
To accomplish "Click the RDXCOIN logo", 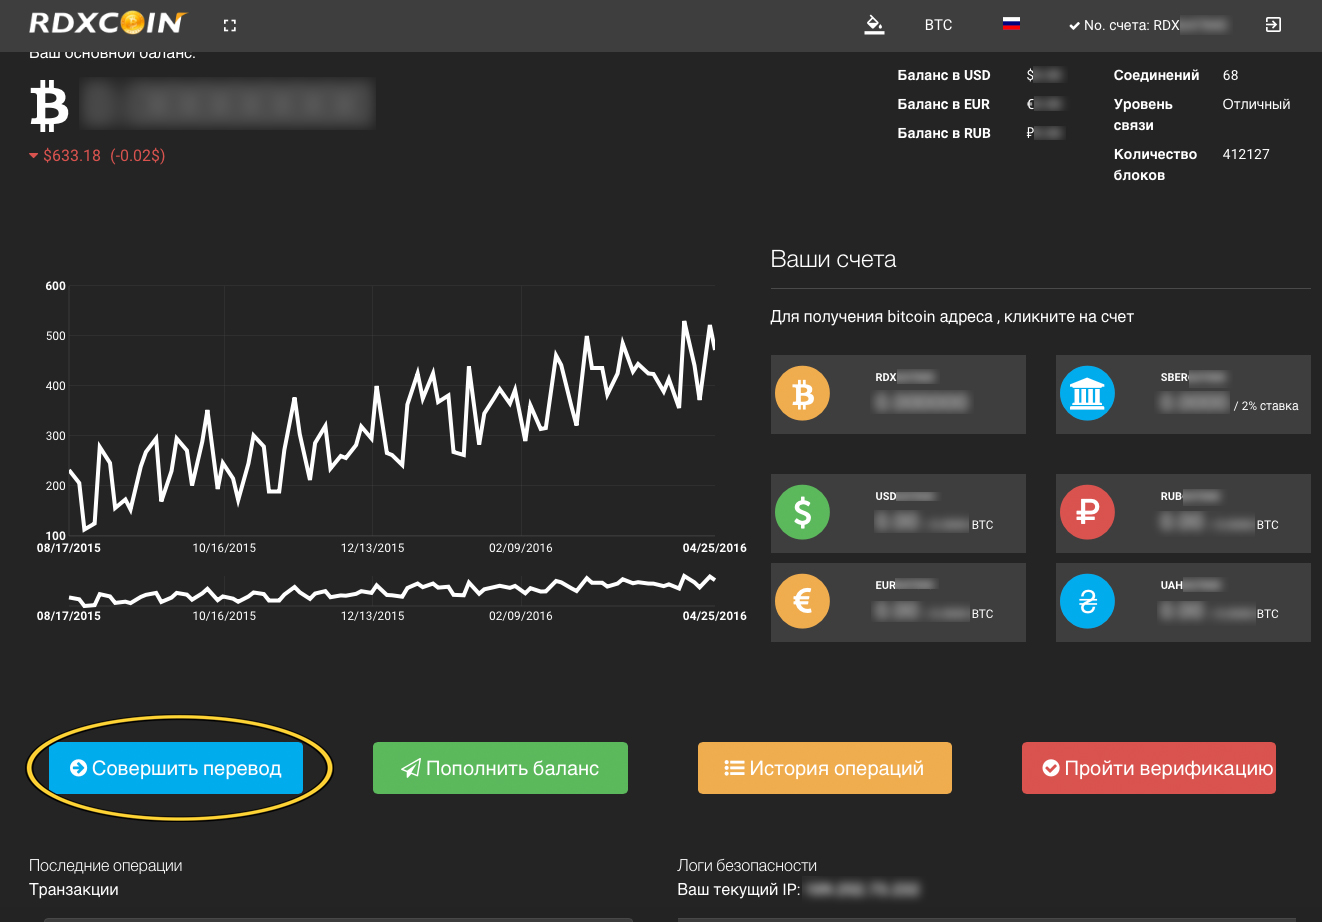I will point(108,23).
